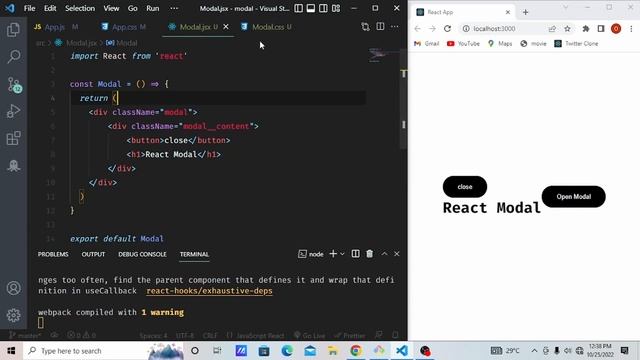Click the Modal.jsx breadcrumb item
The width and height of the screenshot is (640, 360).
click(81, 43)
